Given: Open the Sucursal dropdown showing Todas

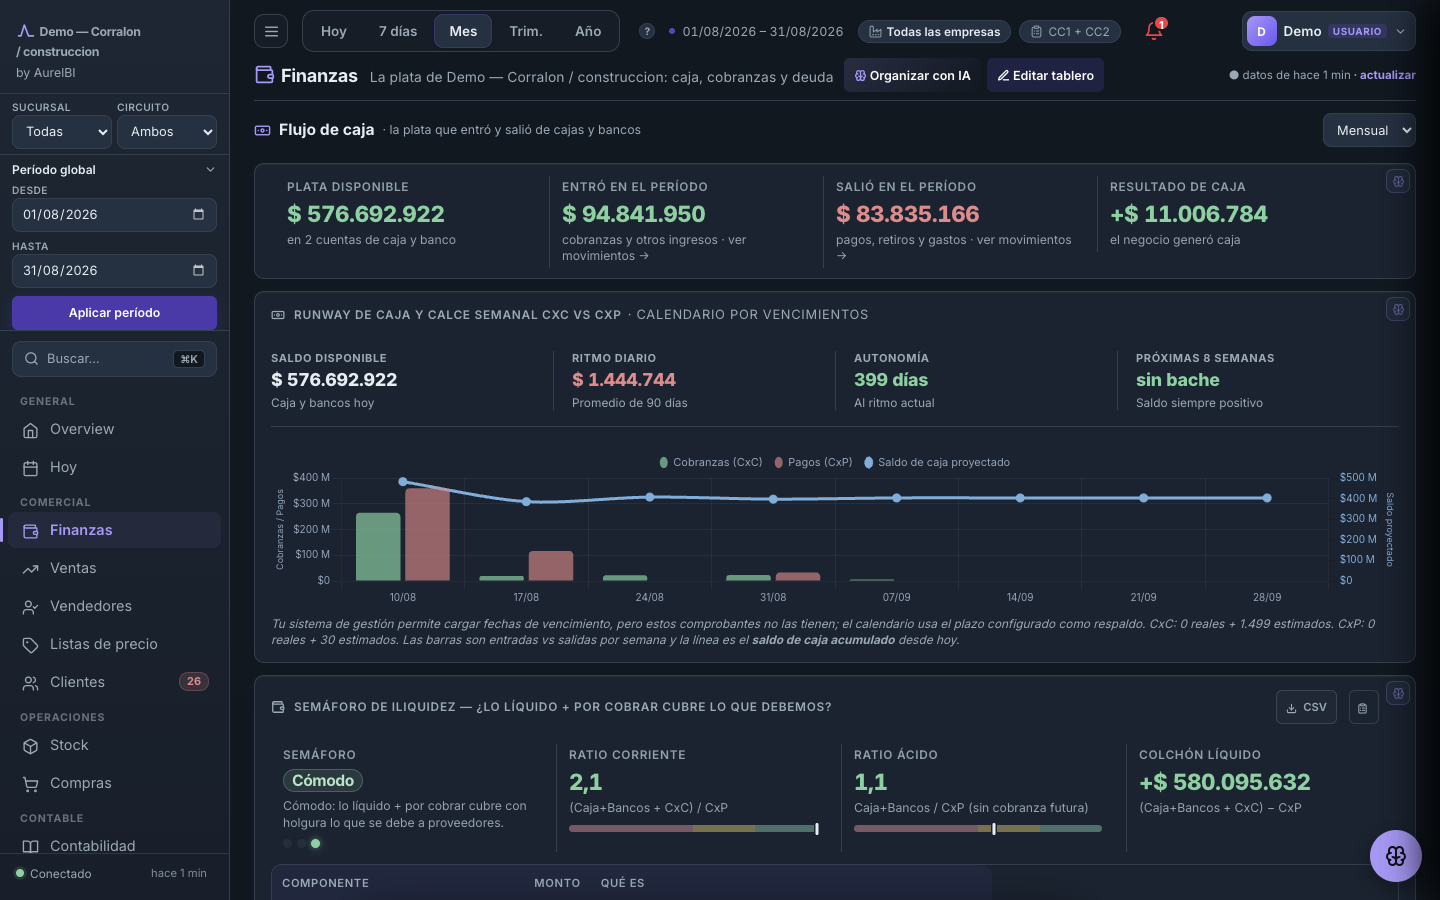Looking at the screenshot, I should coord(62,132).
